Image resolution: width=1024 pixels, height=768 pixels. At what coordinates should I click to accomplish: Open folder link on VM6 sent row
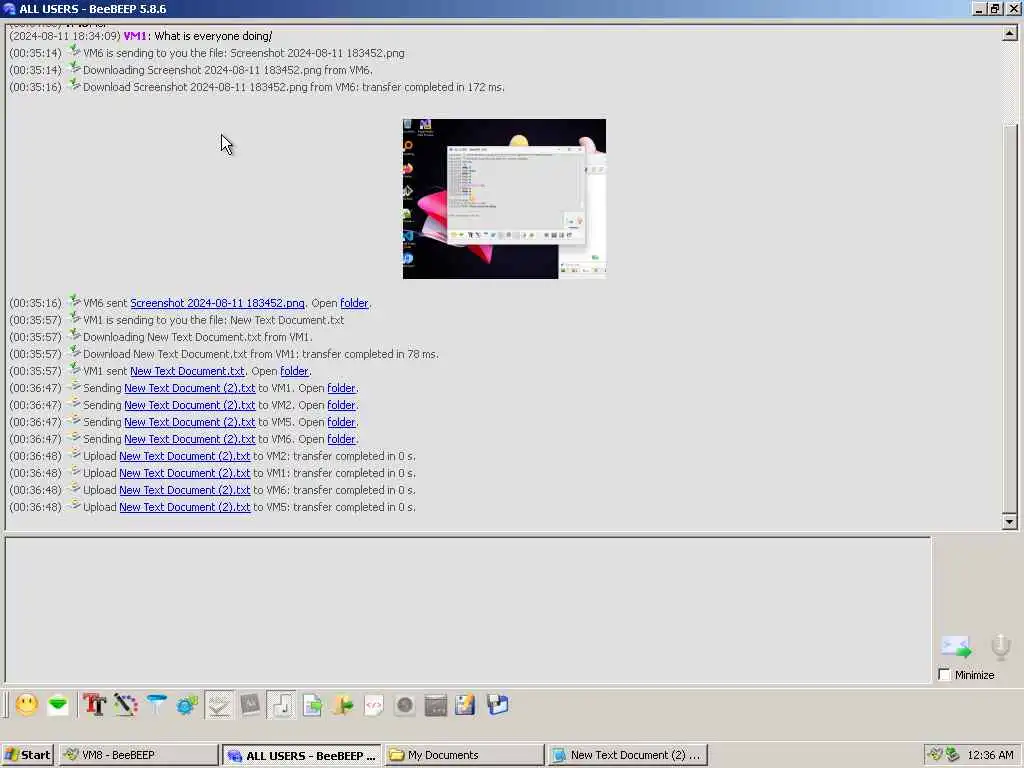pos(354,303)
